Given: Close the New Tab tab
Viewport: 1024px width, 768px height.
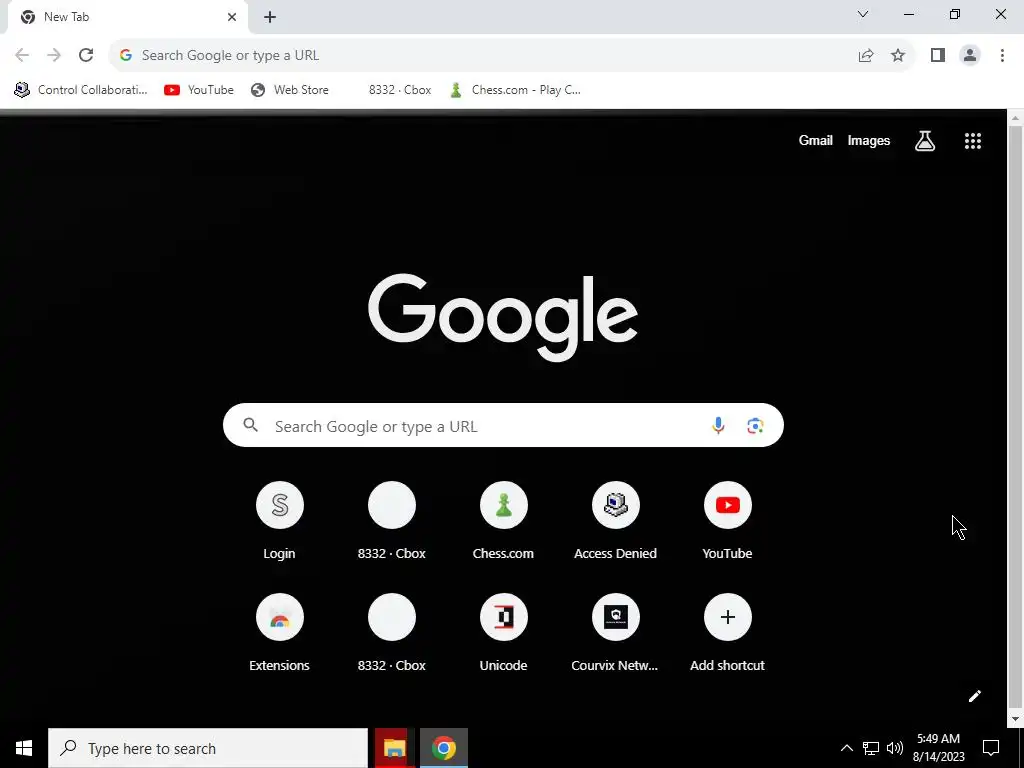Looking at the screenshot, I should coord(232,17).
